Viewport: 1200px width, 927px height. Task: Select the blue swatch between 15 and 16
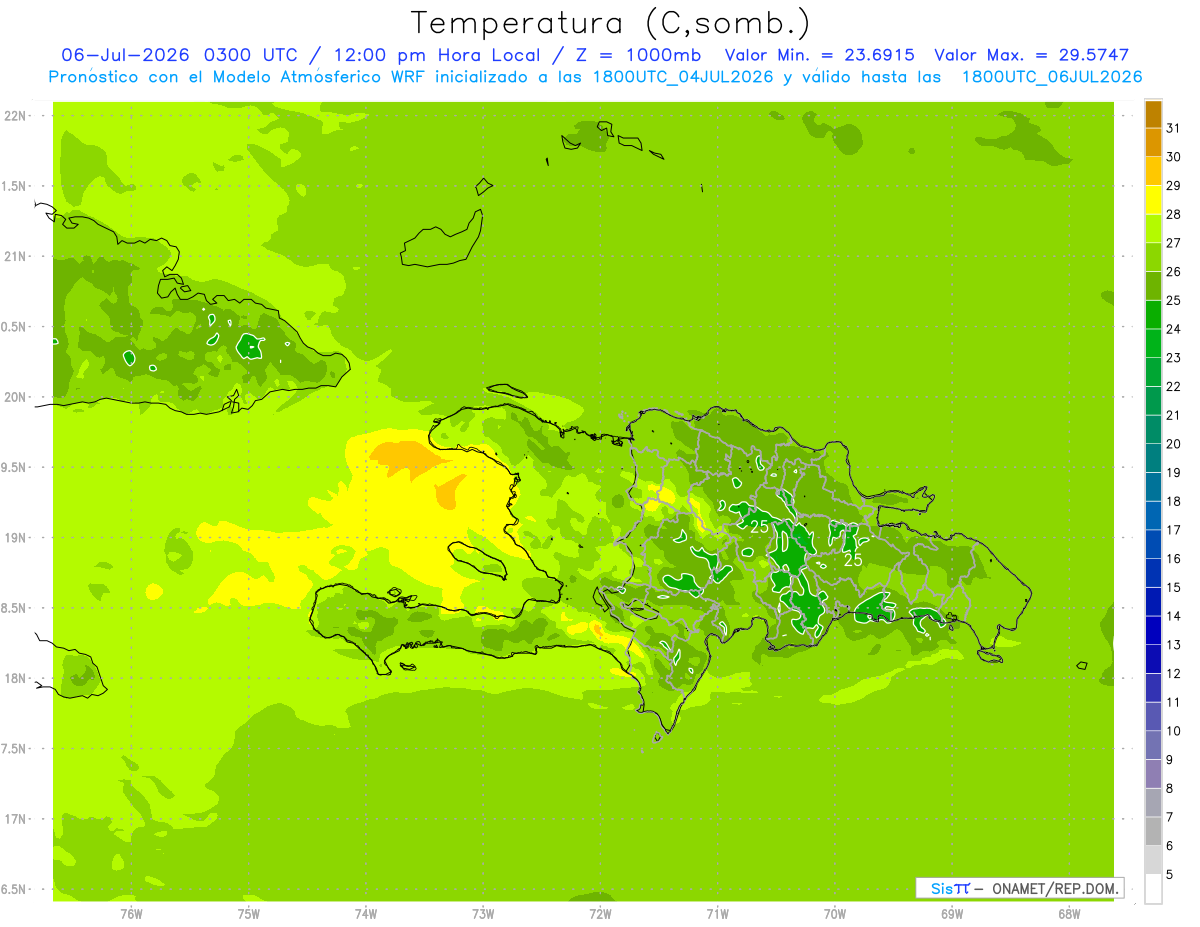(1153, 573)
